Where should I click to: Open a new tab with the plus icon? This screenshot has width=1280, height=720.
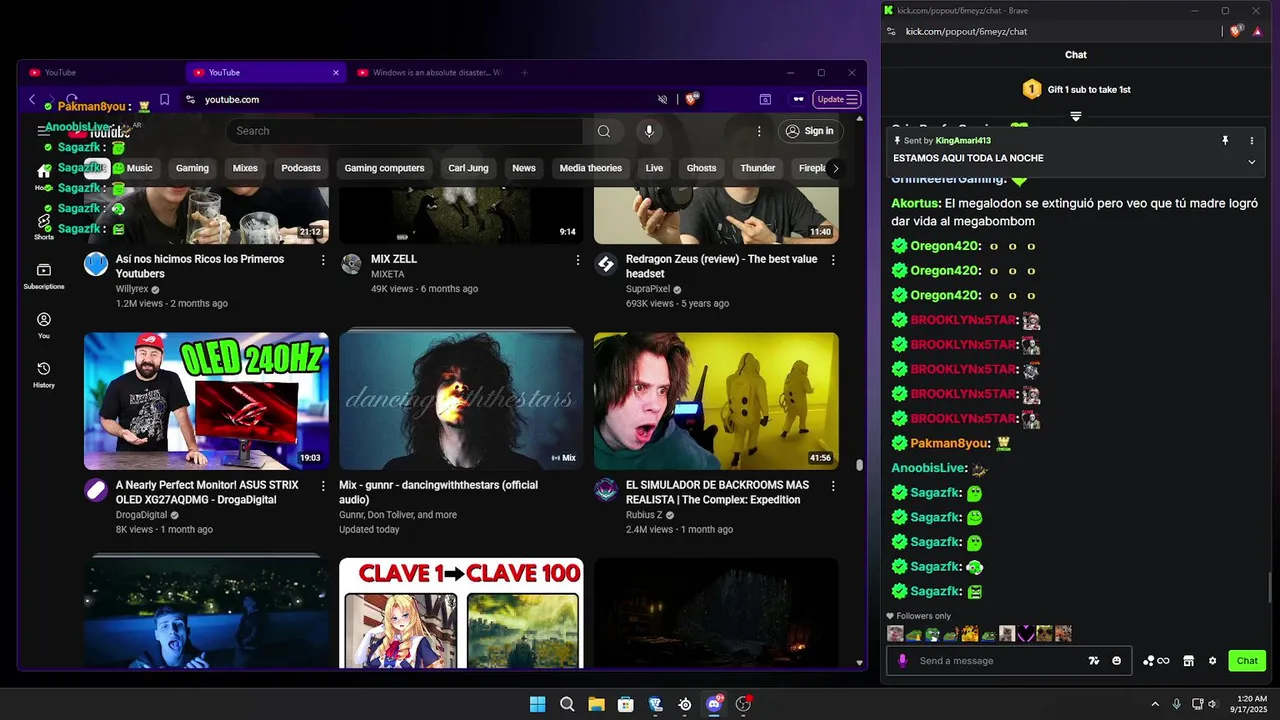[x=524, y=72]
